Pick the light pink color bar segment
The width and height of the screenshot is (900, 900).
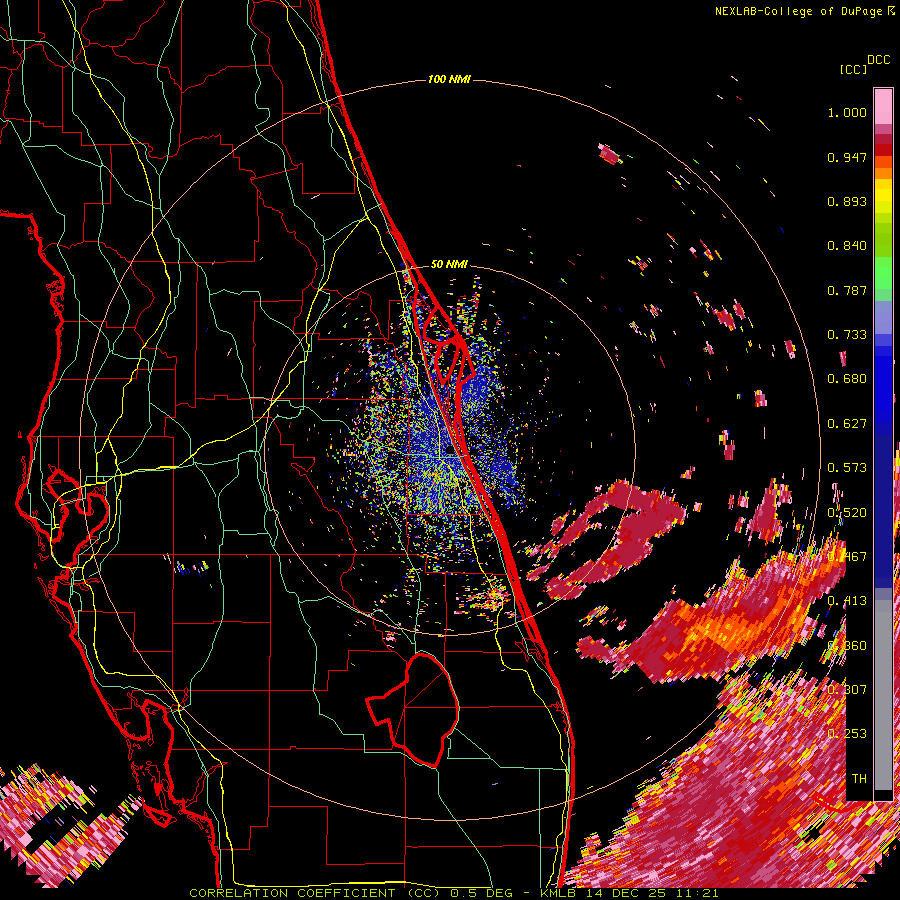pyautogui.click(x=883, y=106)
